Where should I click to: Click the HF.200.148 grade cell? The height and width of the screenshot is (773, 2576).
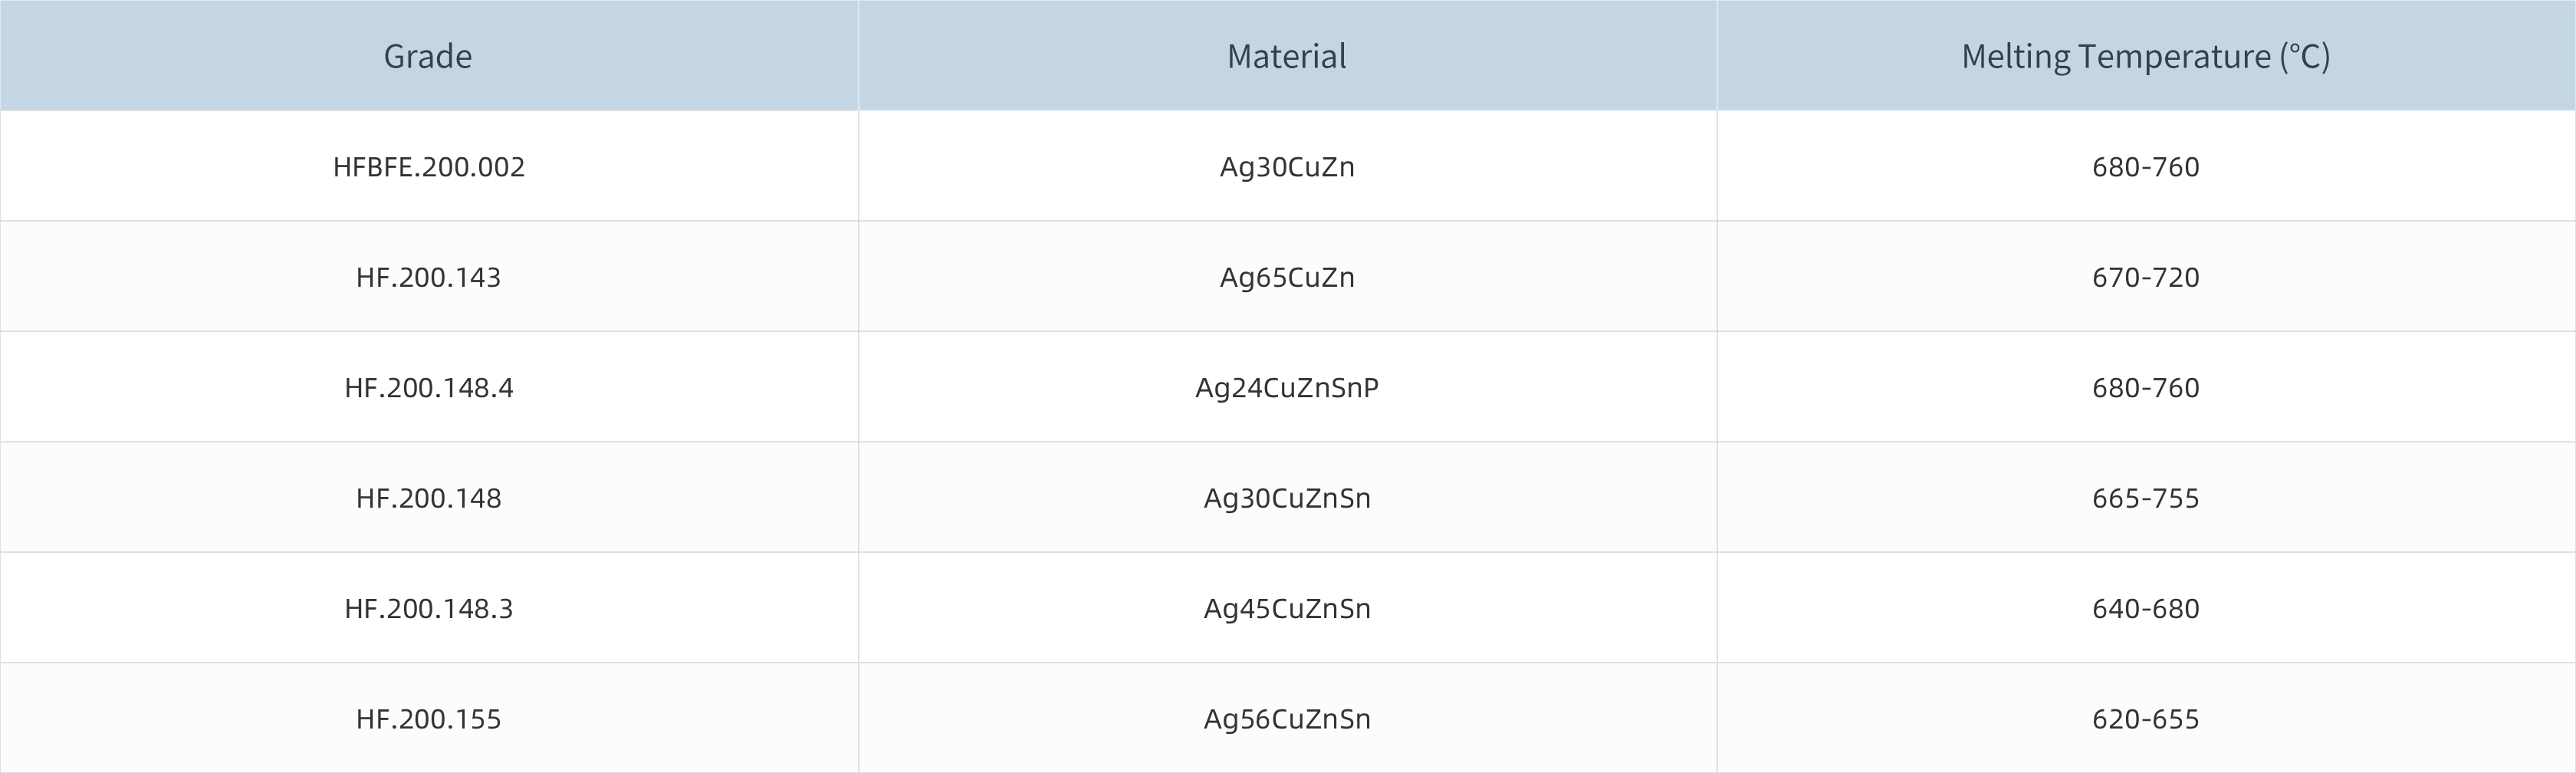click(428, 498)
